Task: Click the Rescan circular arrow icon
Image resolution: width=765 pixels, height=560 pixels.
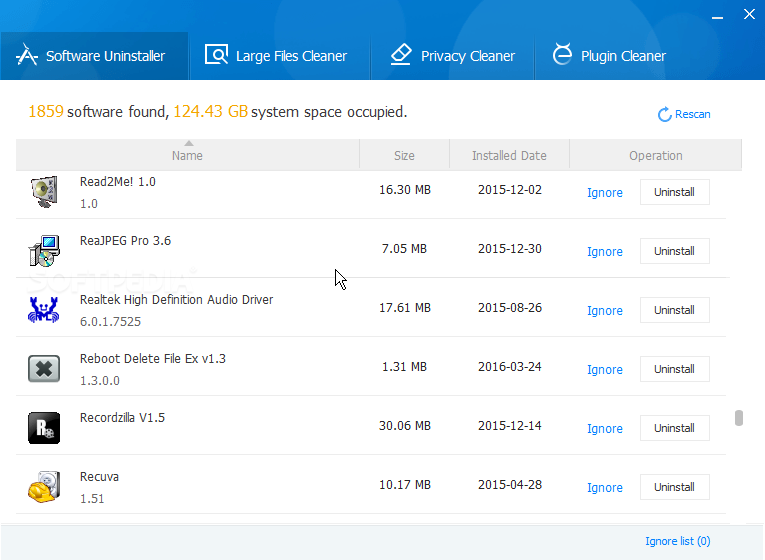Action: coord(664,115)
